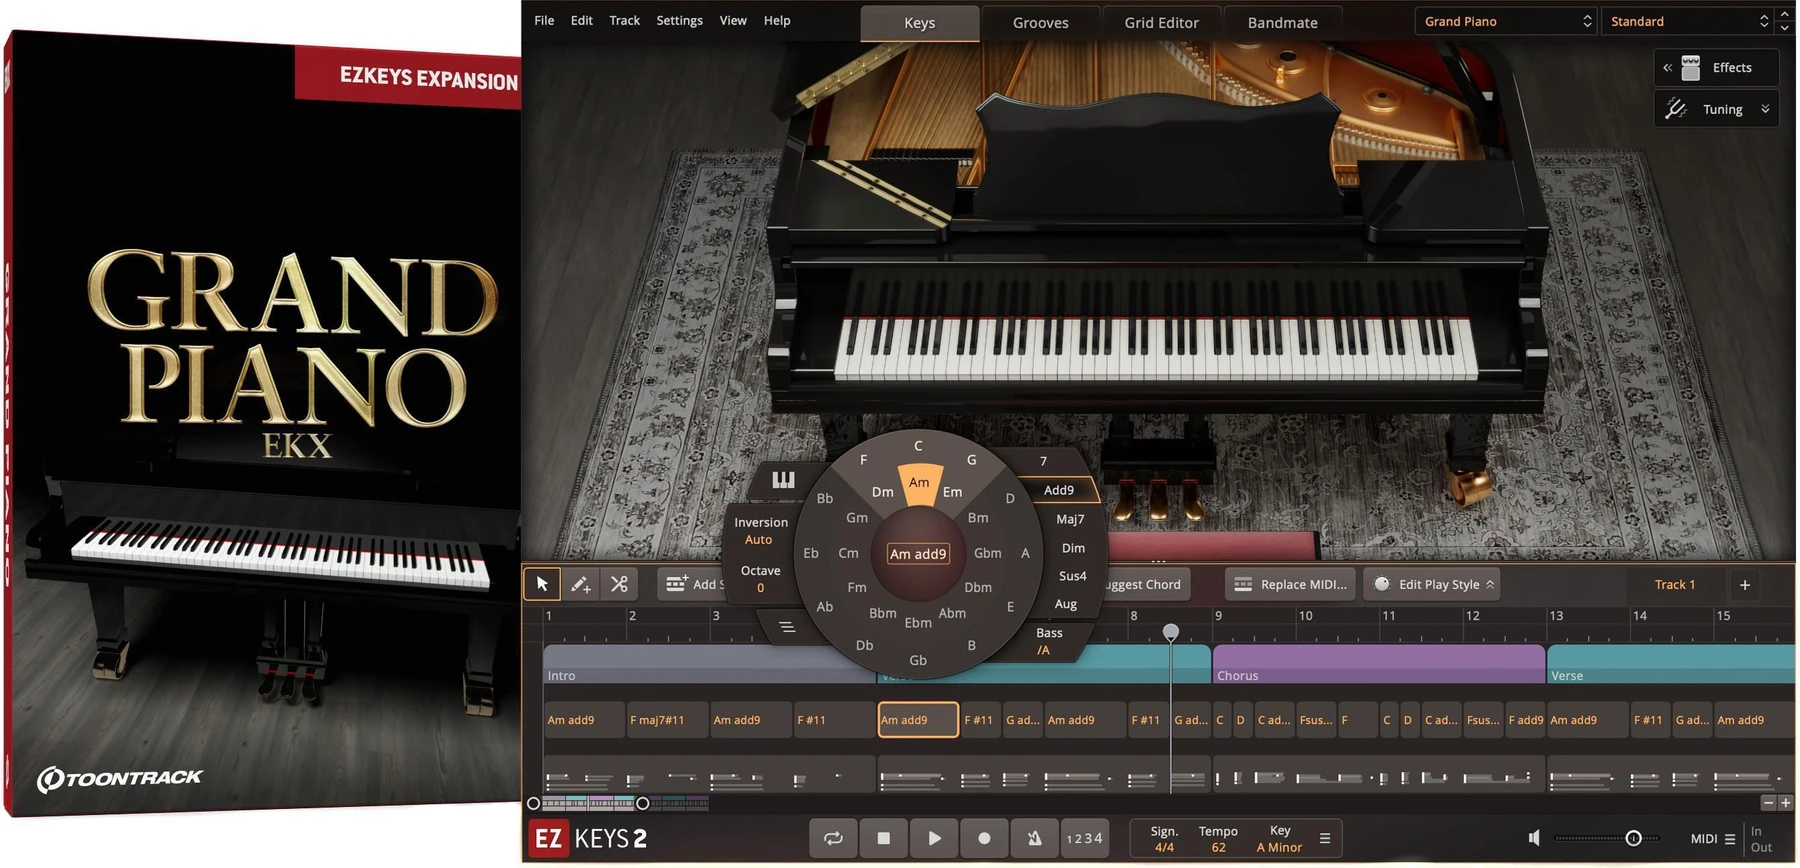Open the Edit menu

point(582,20)
